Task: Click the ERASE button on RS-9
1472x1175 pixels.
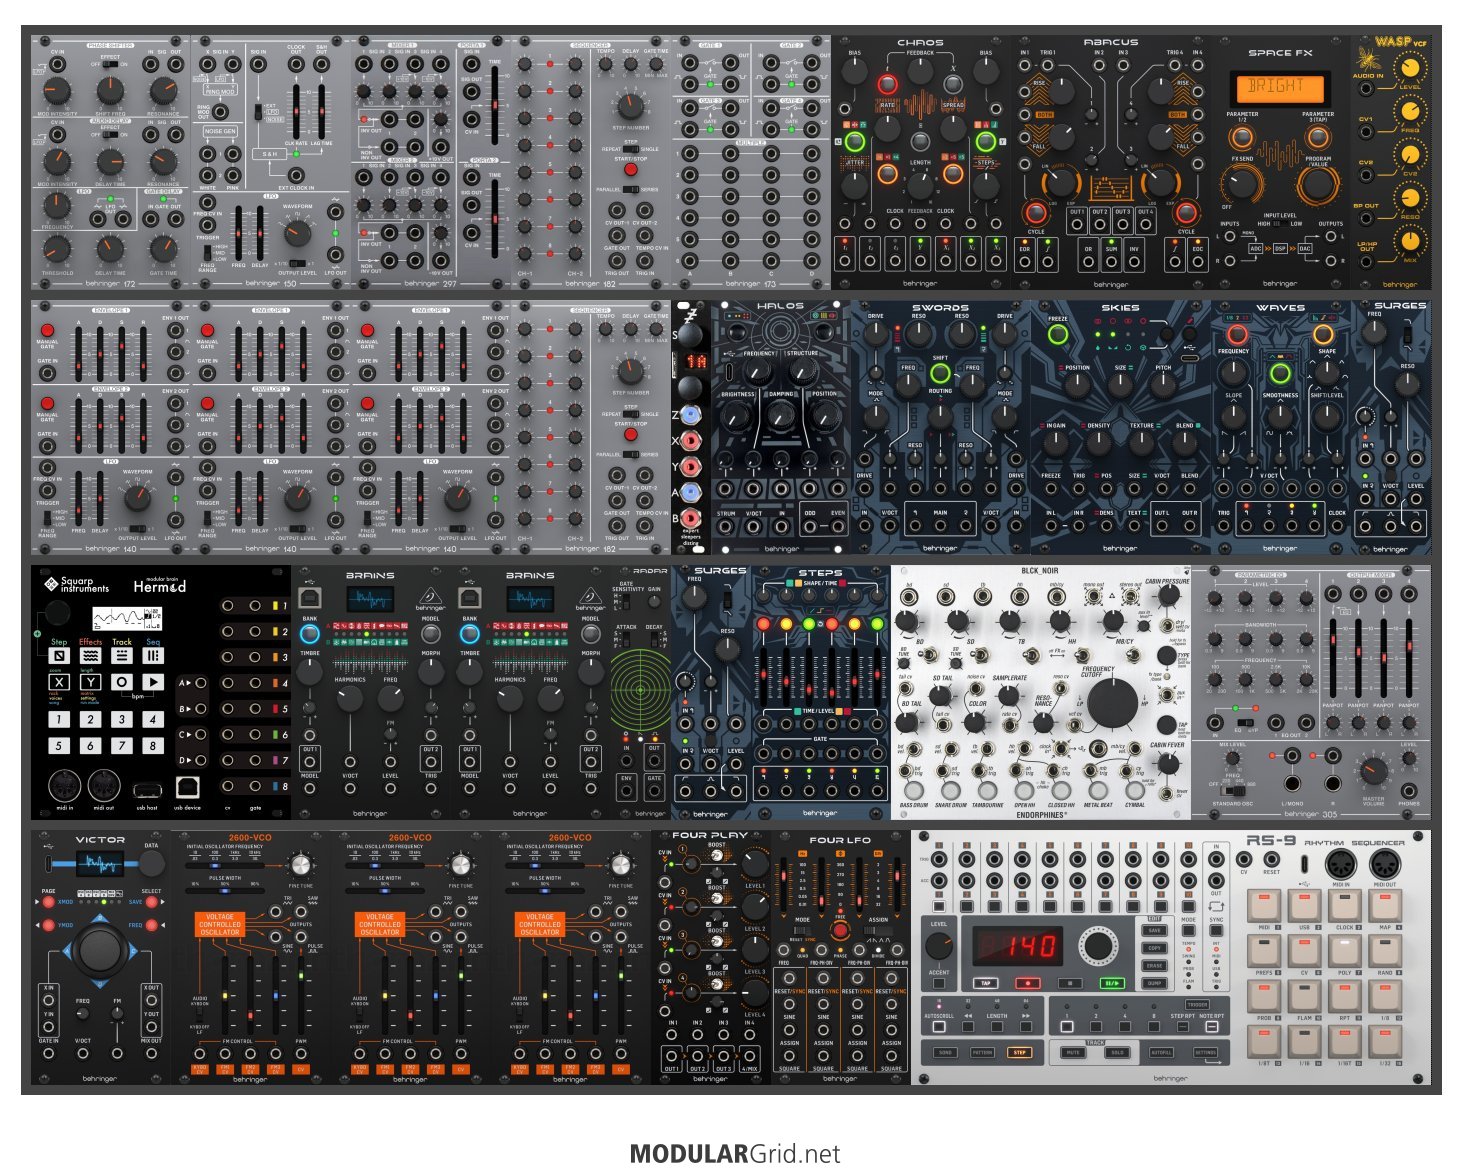Action: point(1154,966)
